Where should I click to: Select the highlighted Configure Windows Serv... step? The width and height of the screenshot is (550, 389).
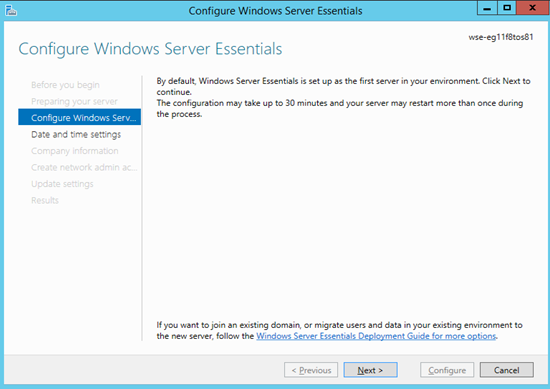click(x=80, y=117)
